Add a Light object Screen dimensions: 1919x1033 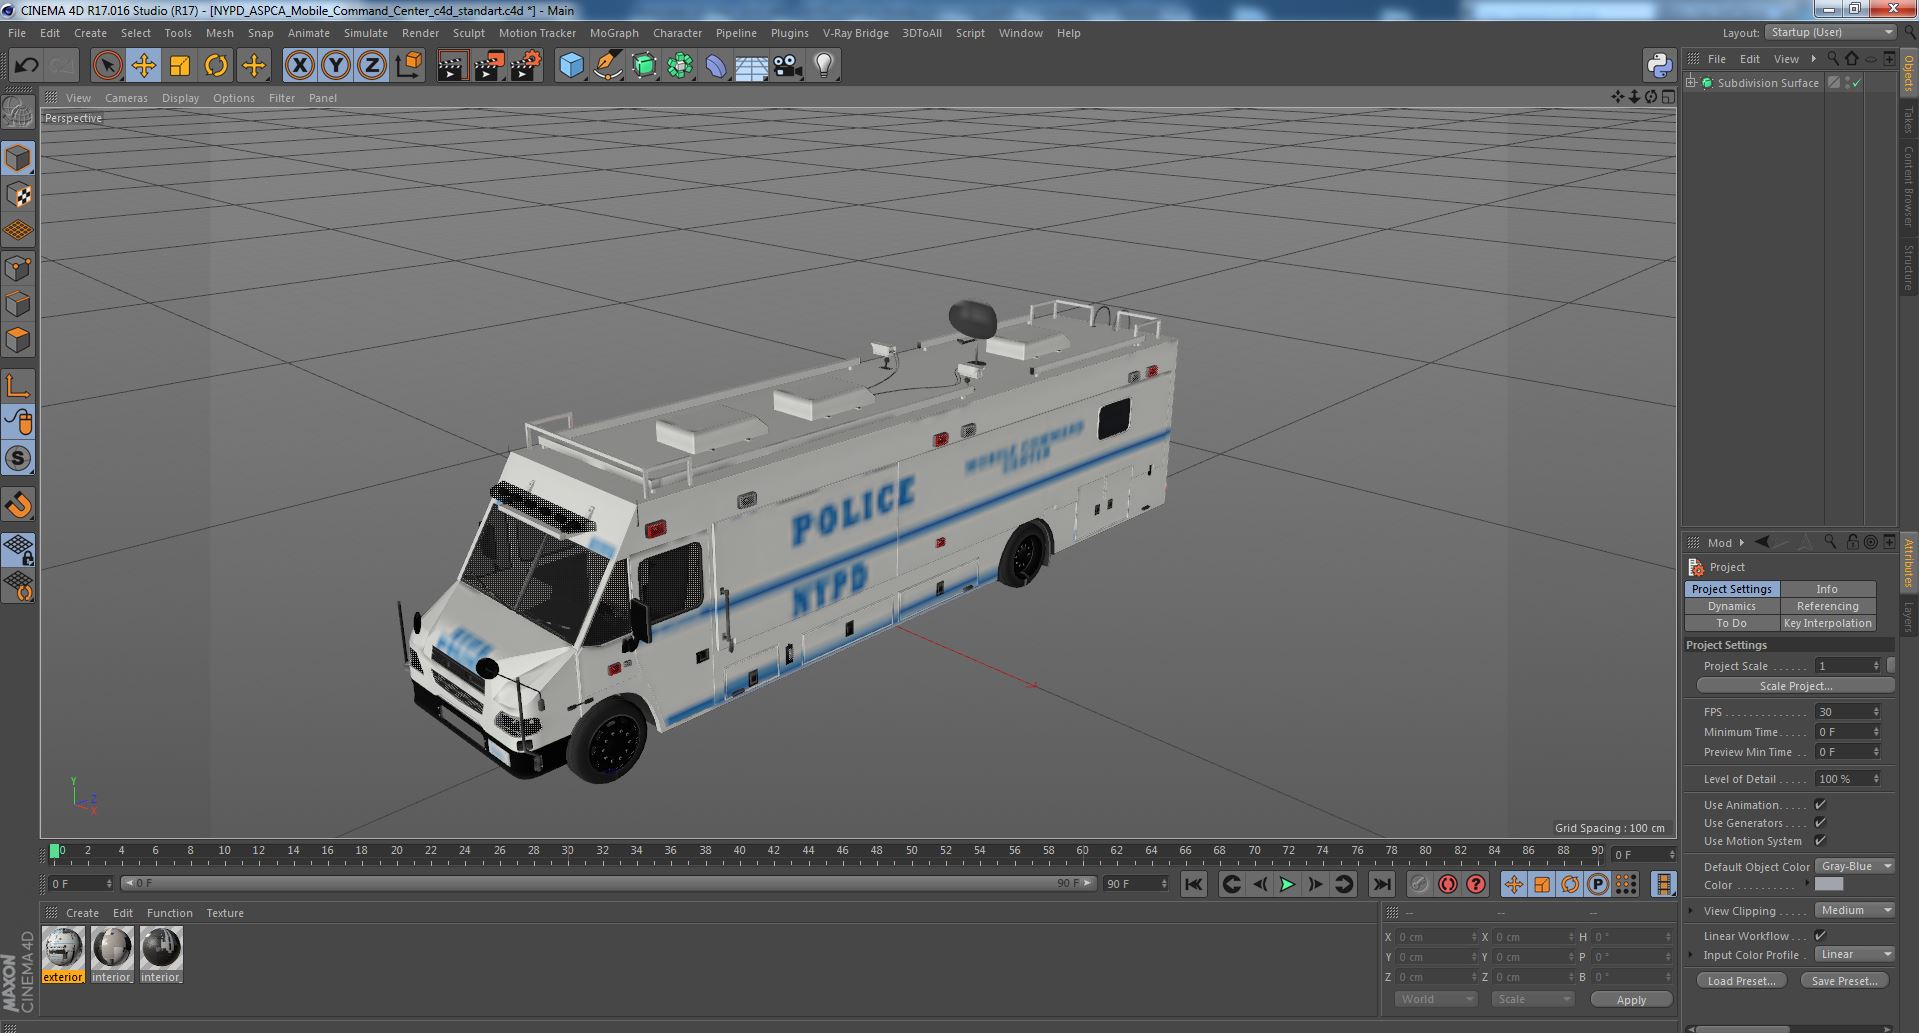824,66
